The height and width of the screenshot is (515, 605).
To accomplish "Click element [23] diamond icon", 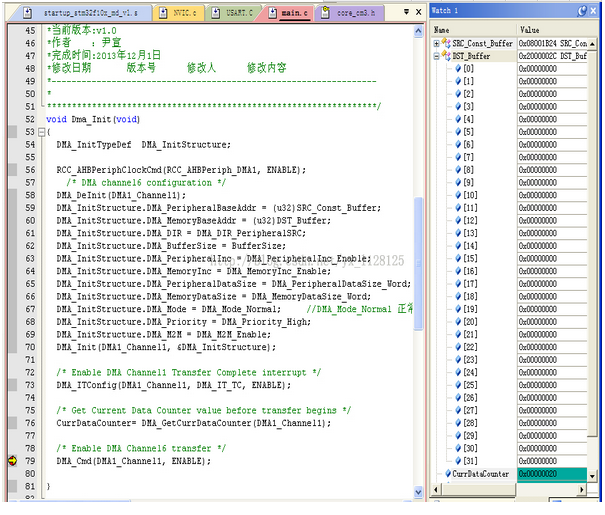I will click(x=458, y=360).
